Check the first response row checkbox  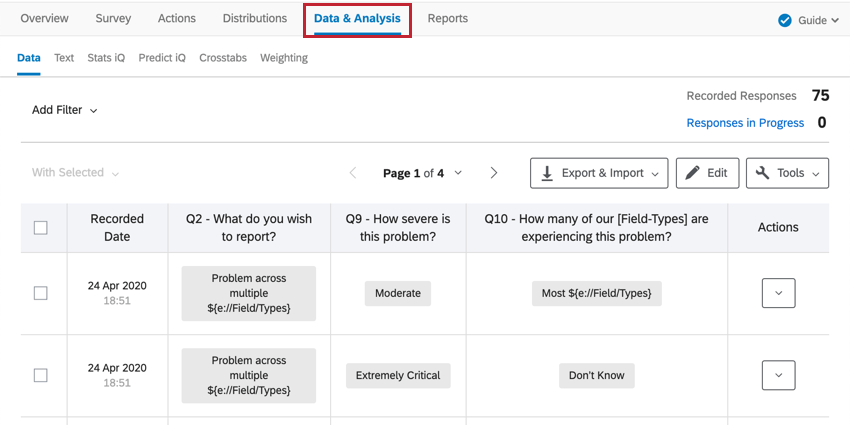pyautogui.click(x=41, y=293)
